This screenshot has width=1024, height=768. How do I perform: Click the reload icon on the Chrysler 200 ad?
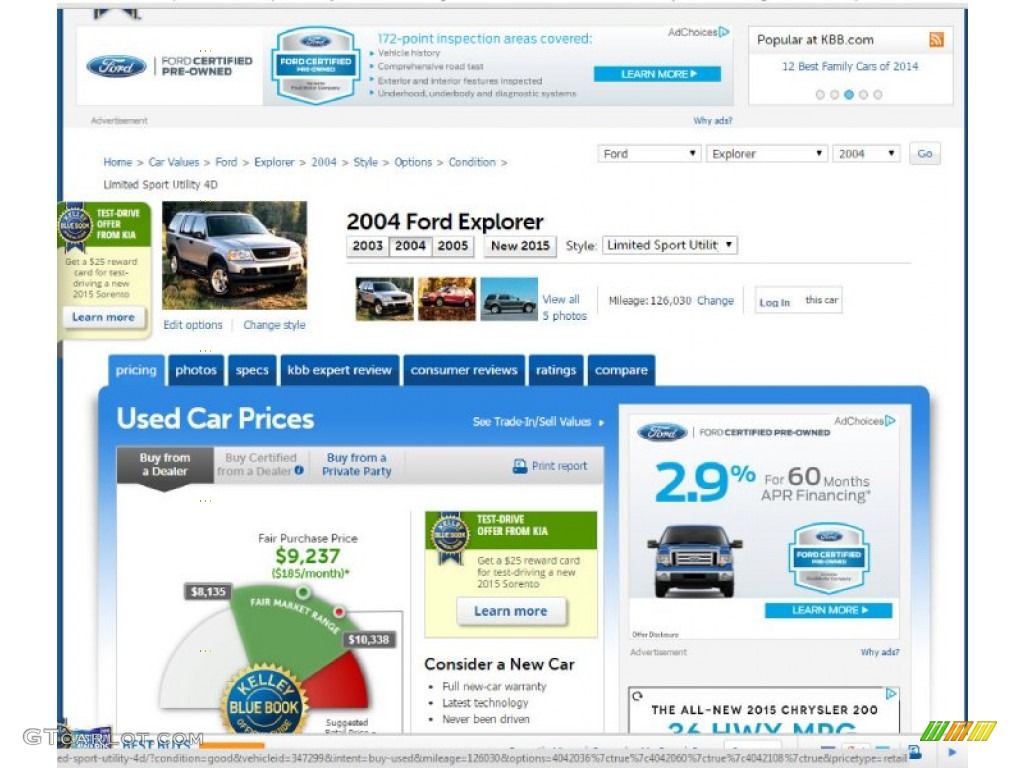pos(637,696)
